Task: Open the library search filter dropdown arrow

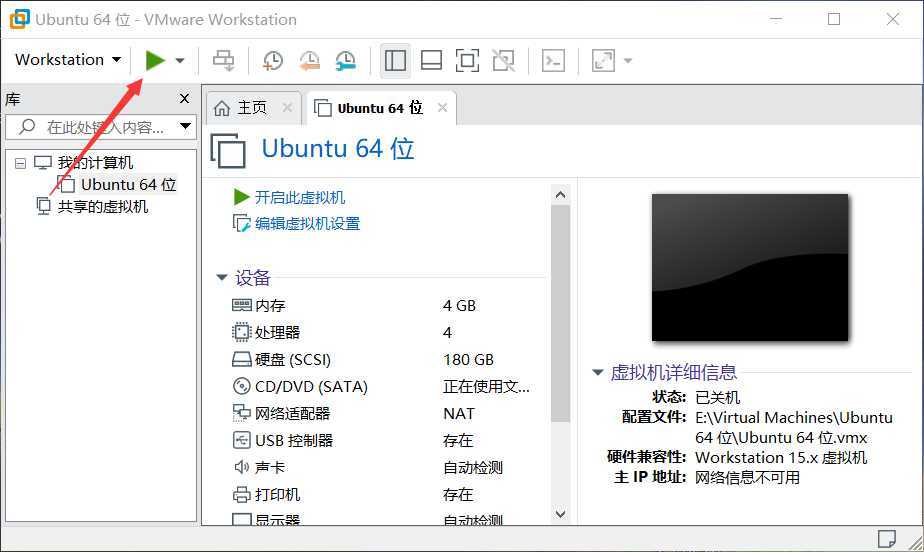Action: 186,126
